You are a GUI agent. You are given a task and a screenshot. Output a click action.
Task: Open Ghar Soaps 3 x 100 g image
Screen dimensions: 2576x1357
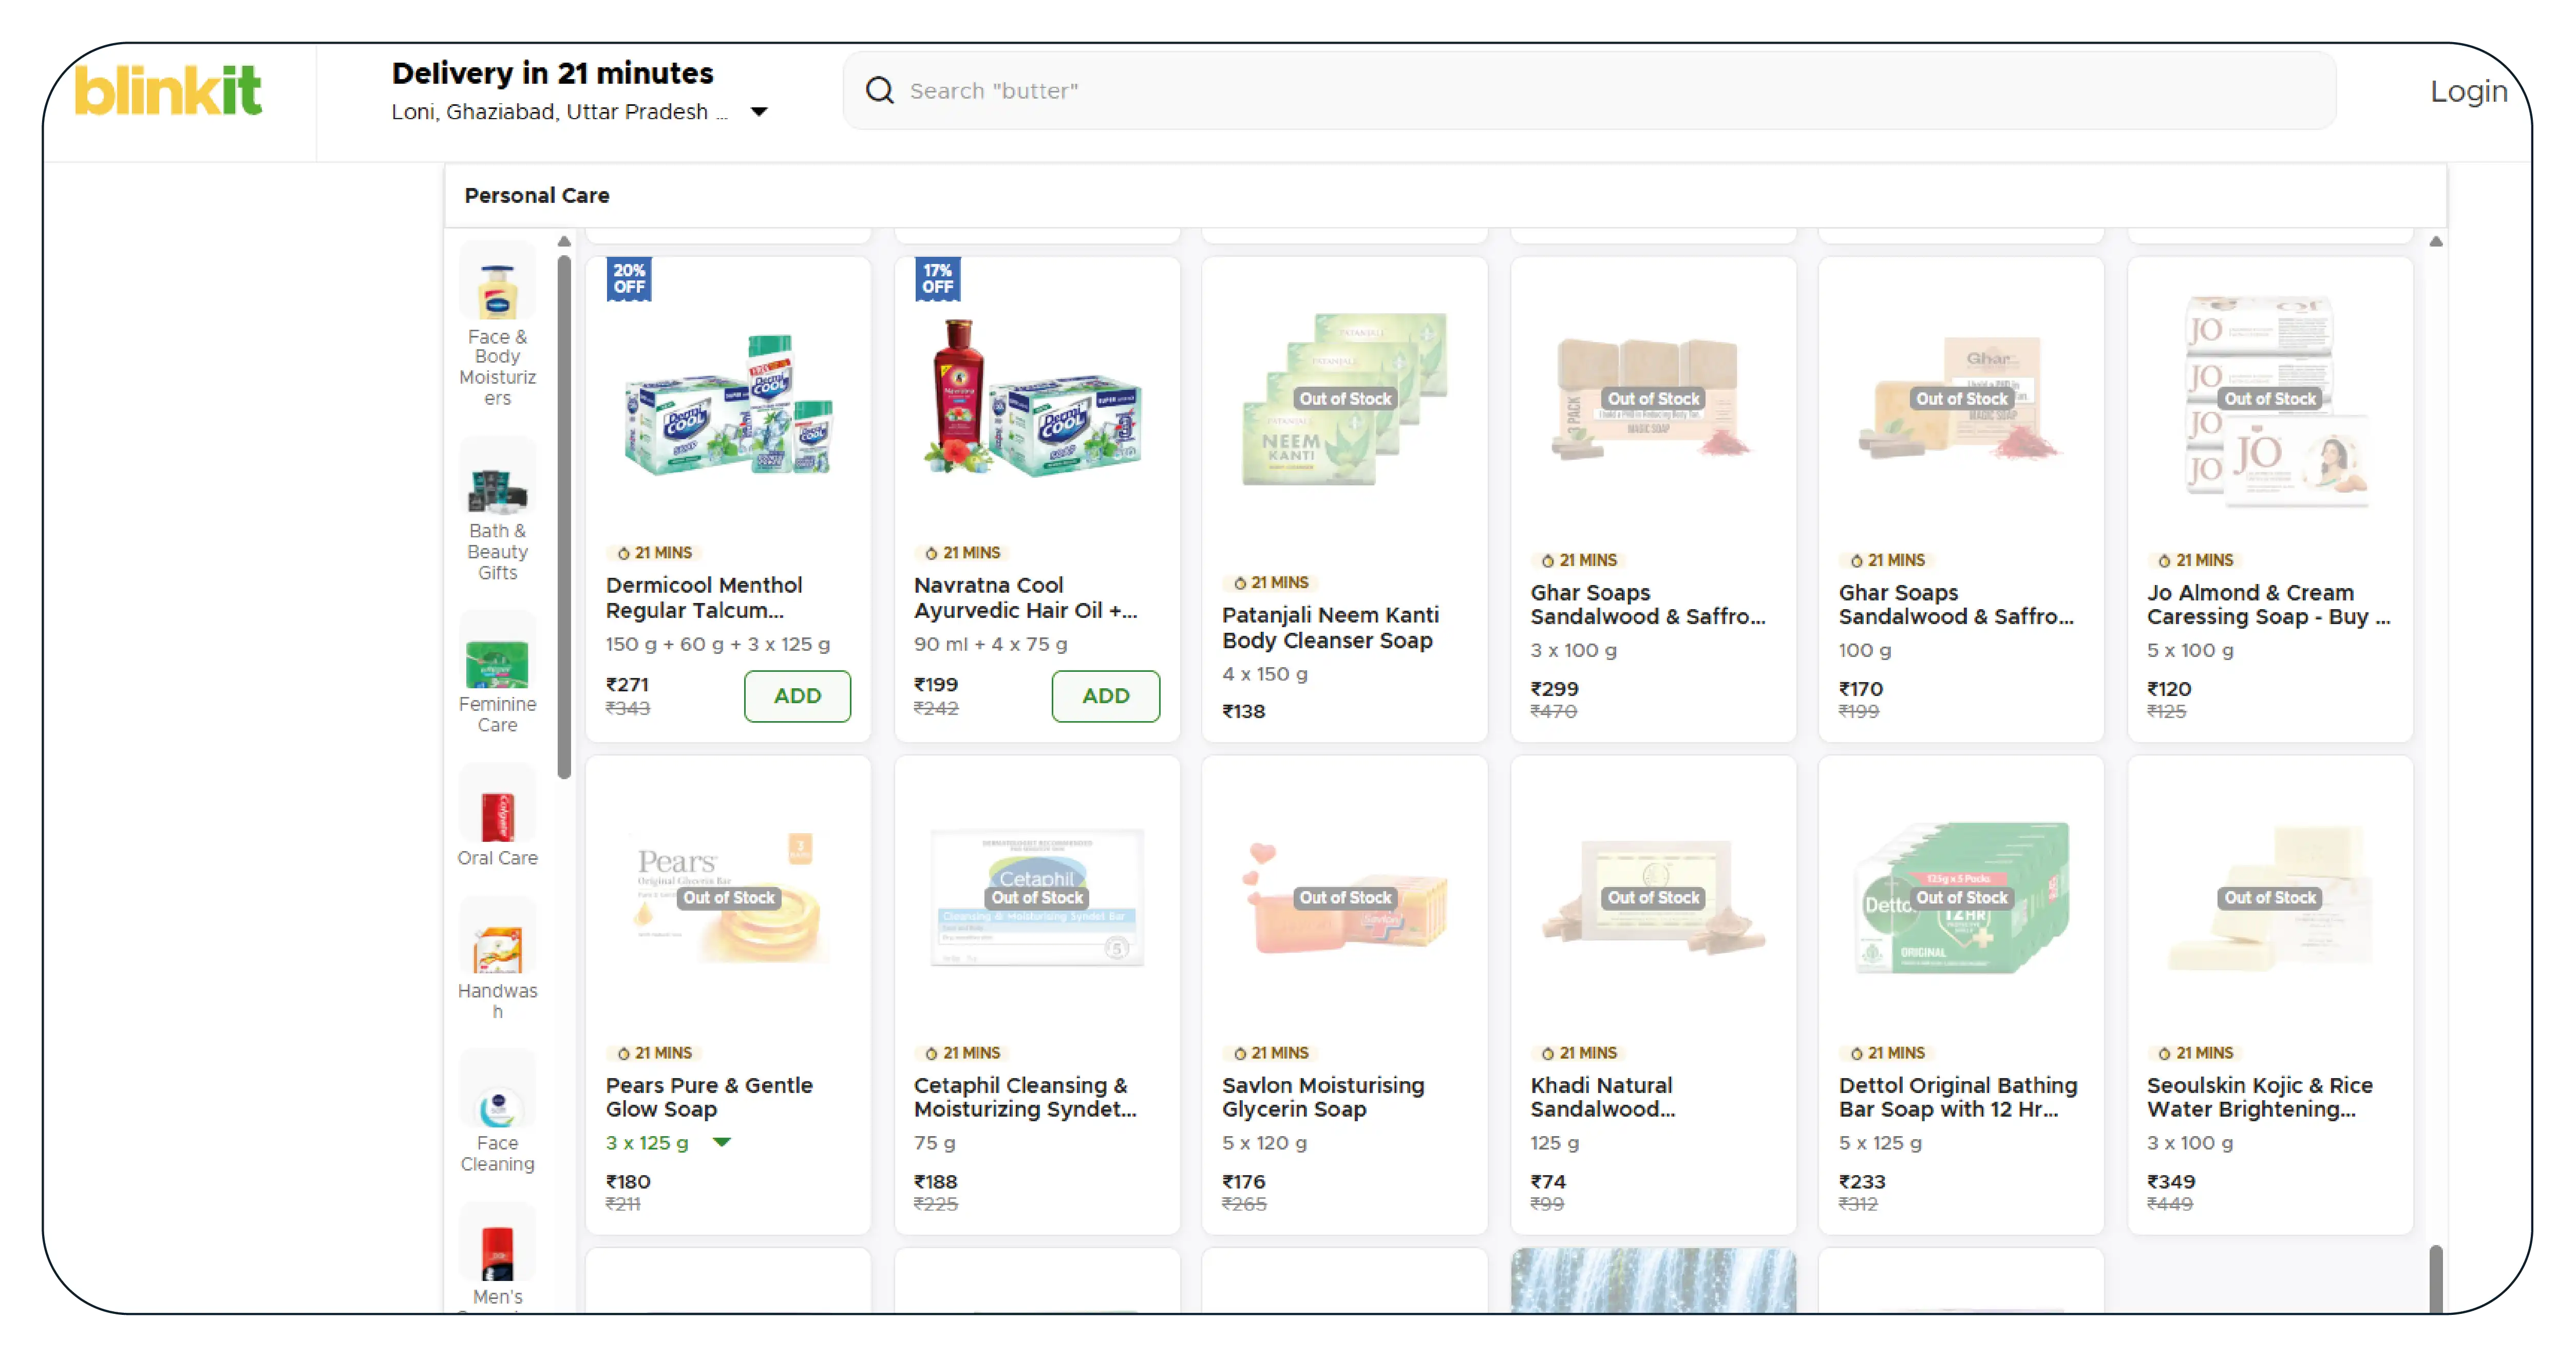pos(1653,398)
